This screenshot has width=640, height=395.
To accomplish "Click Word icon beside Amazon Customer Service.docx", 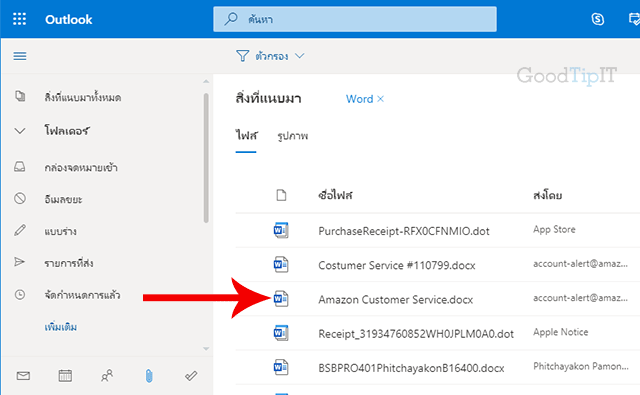I will pyautogui.click(x=281, y=299).
